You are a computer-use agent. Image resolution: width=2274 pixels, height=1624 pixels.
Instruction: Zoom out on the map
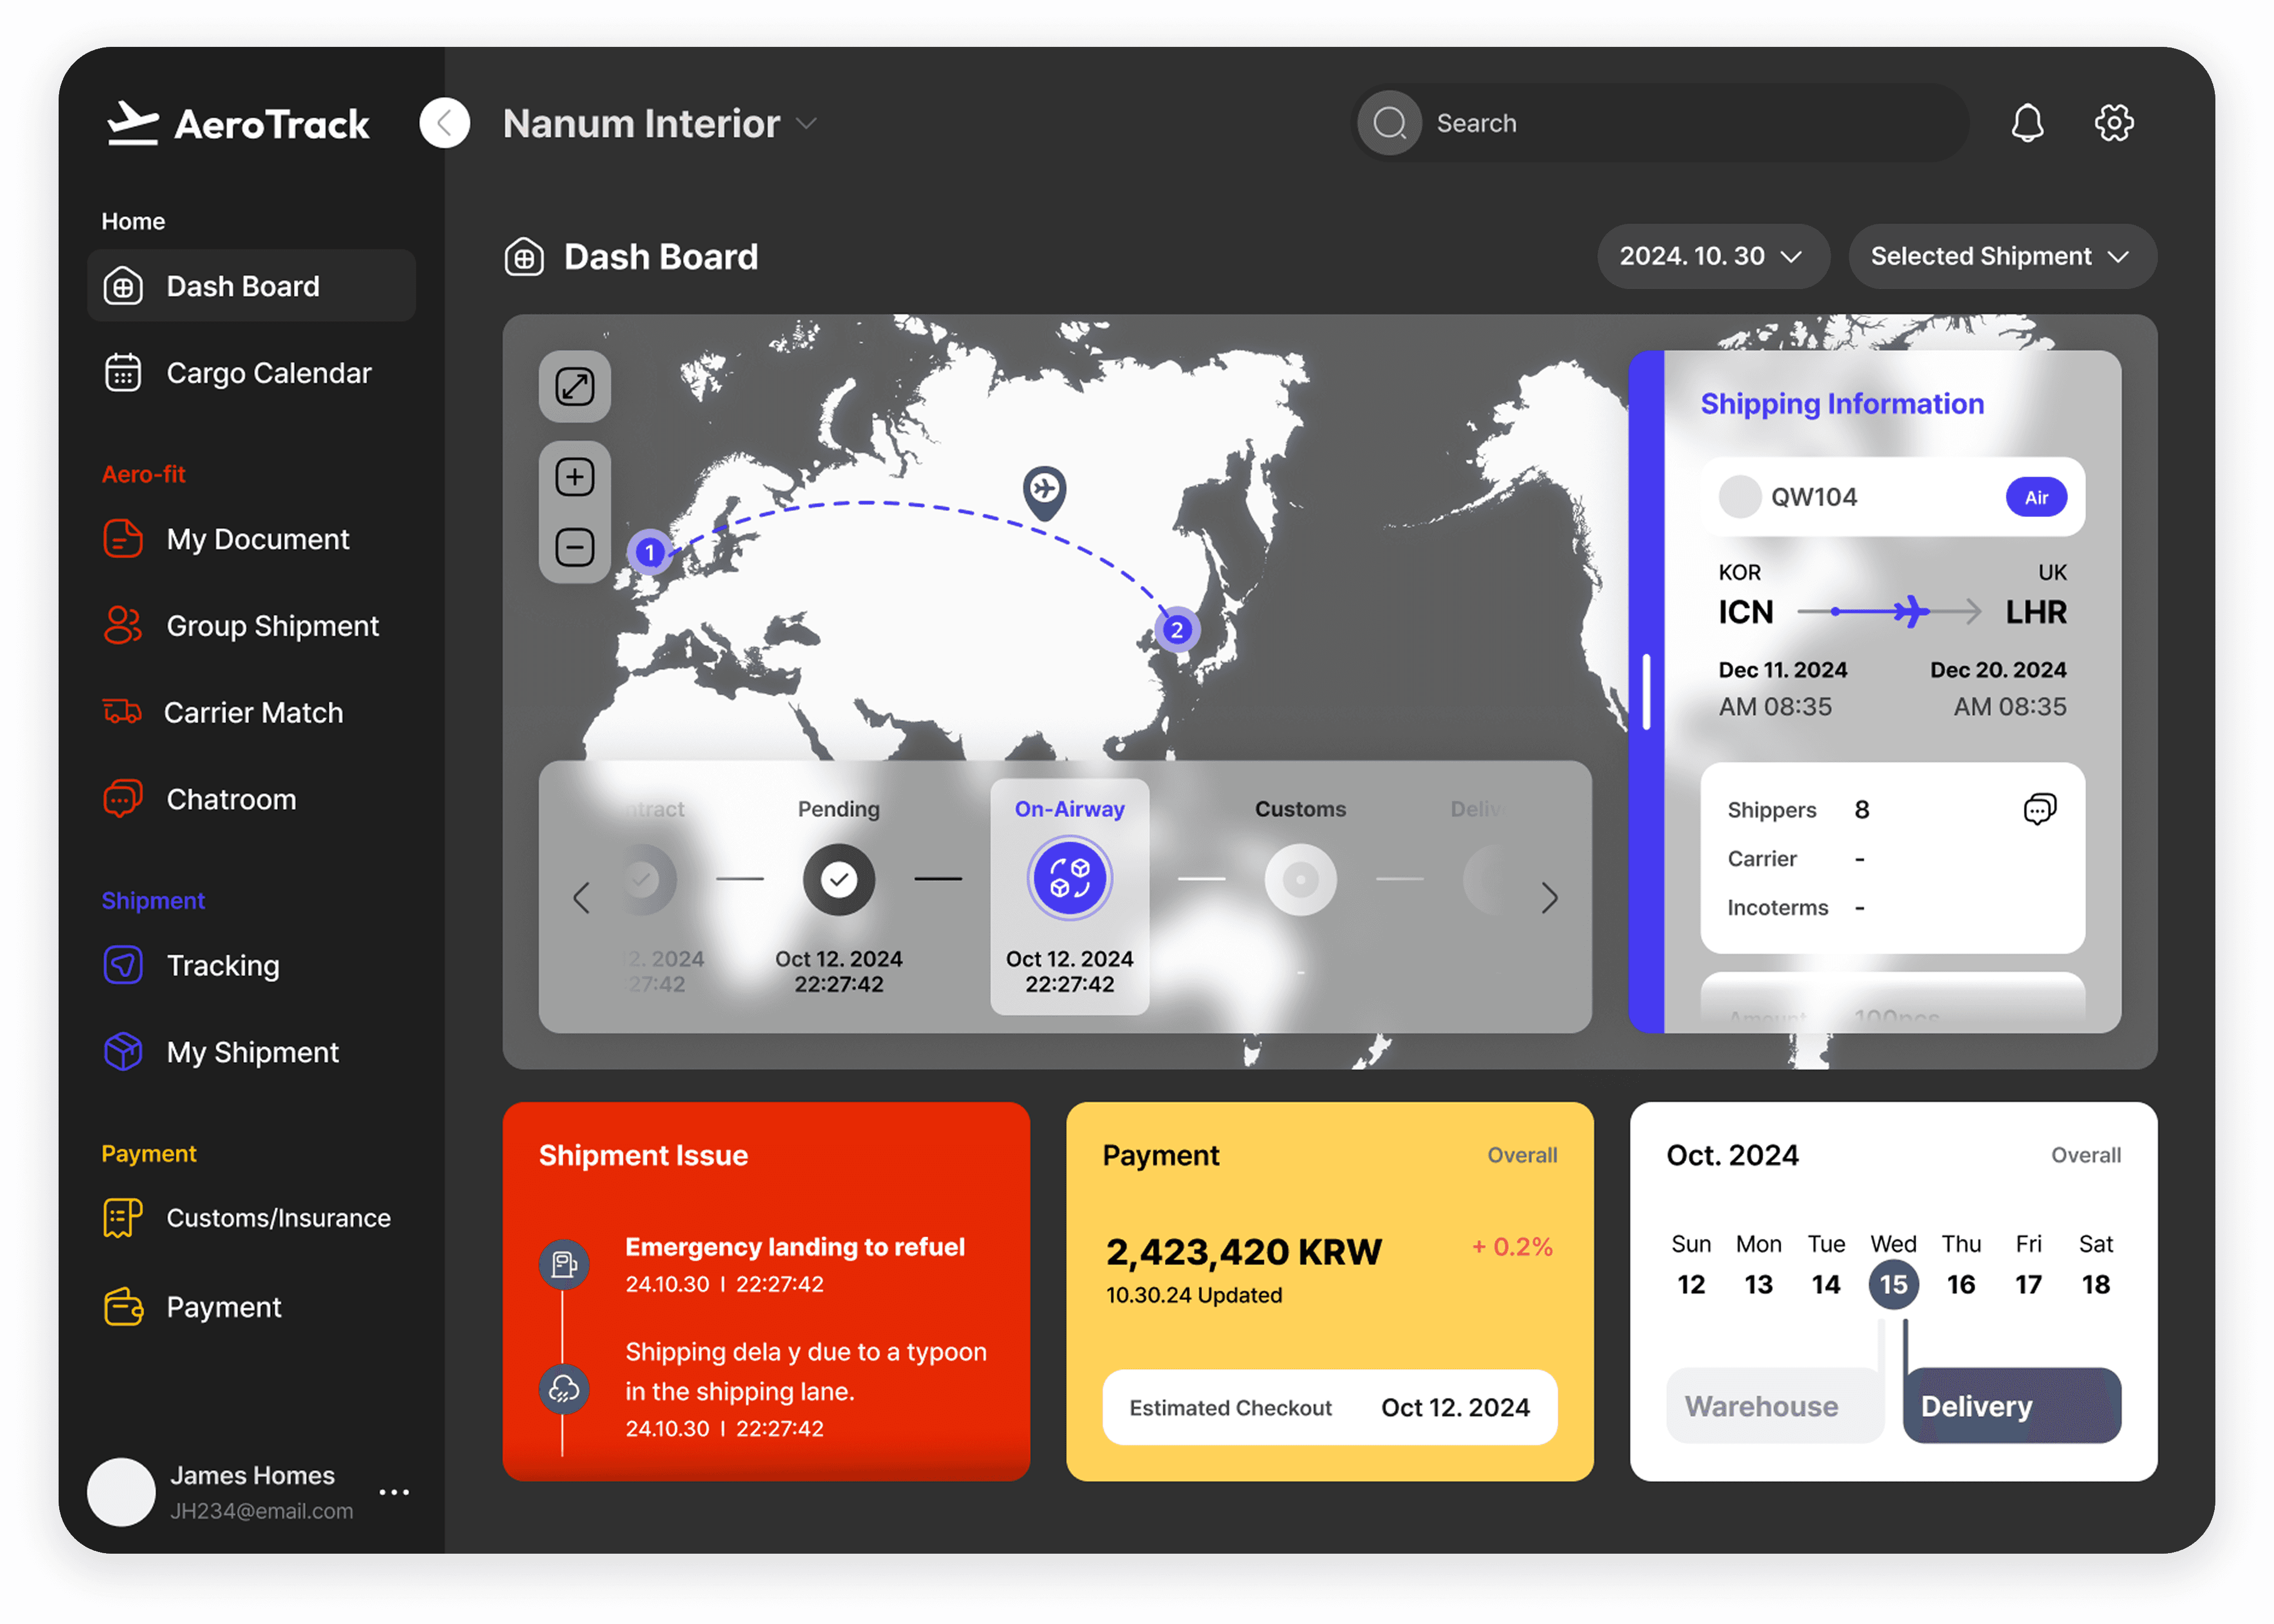(x=575, y=547)
